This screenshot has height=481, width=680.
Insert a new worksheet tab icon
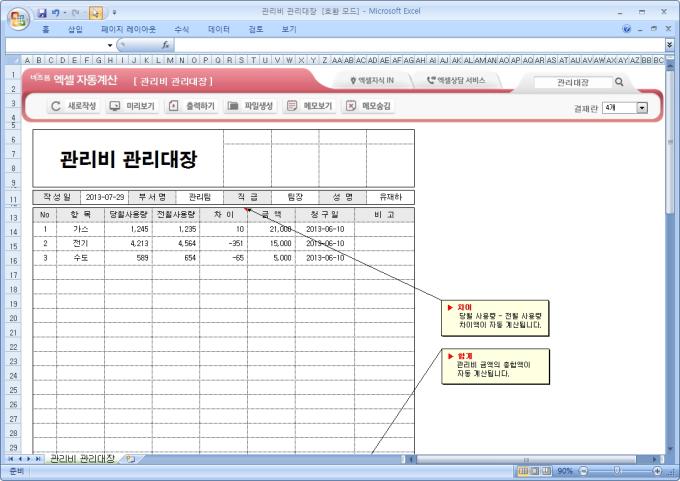(130, 458)
